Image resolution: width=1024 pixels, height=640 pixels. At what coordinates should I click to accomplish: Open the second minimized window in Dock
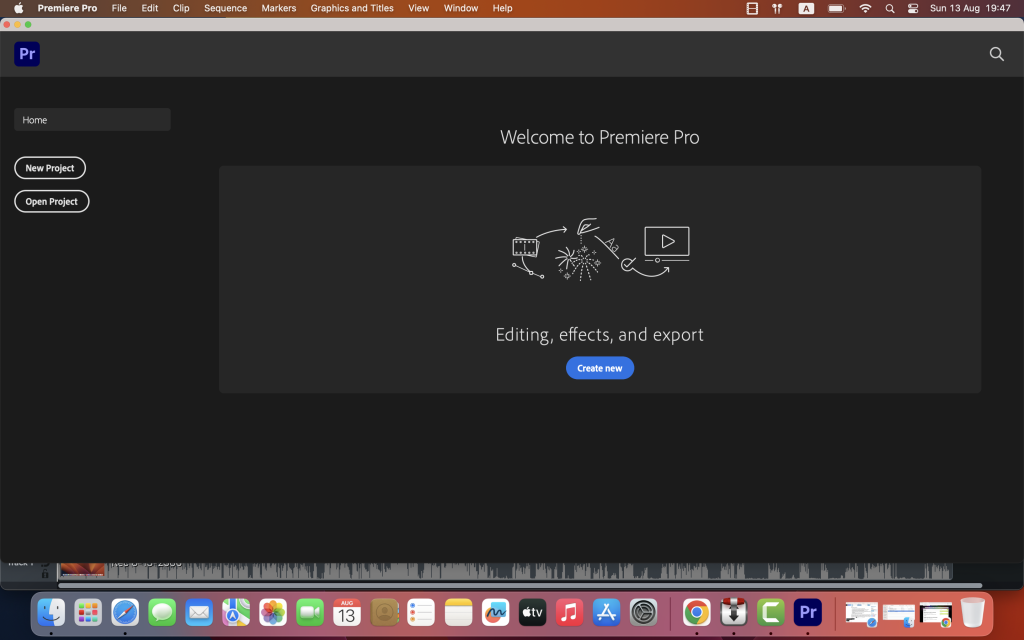tap(899, 615)
